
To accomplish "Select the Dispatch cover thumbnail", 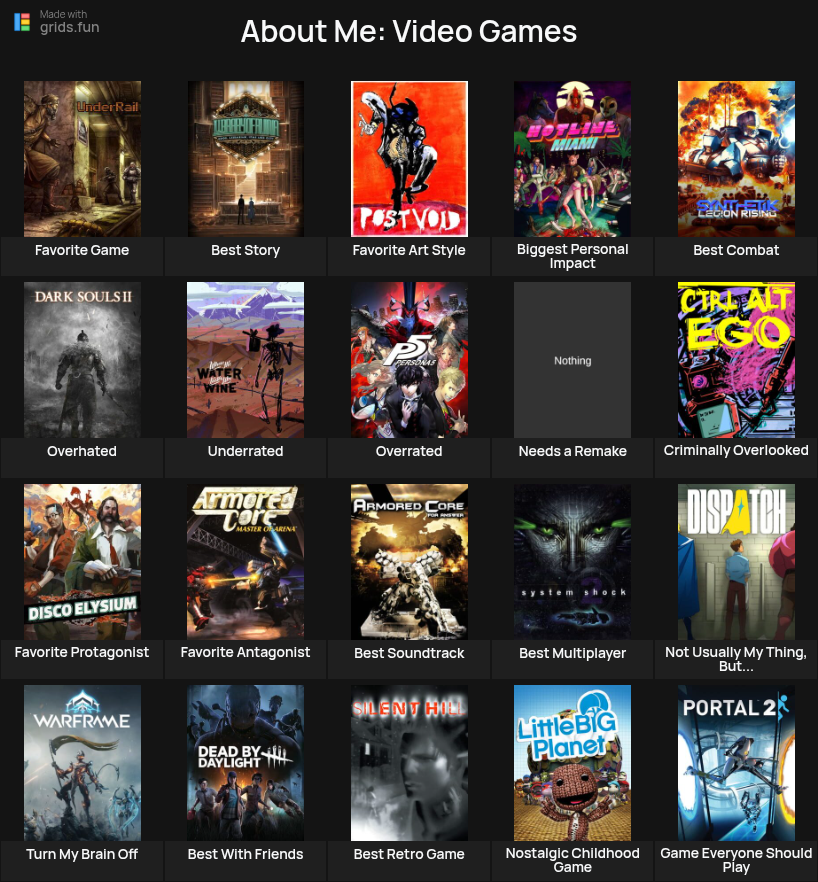I will click(x=736, y=561).
